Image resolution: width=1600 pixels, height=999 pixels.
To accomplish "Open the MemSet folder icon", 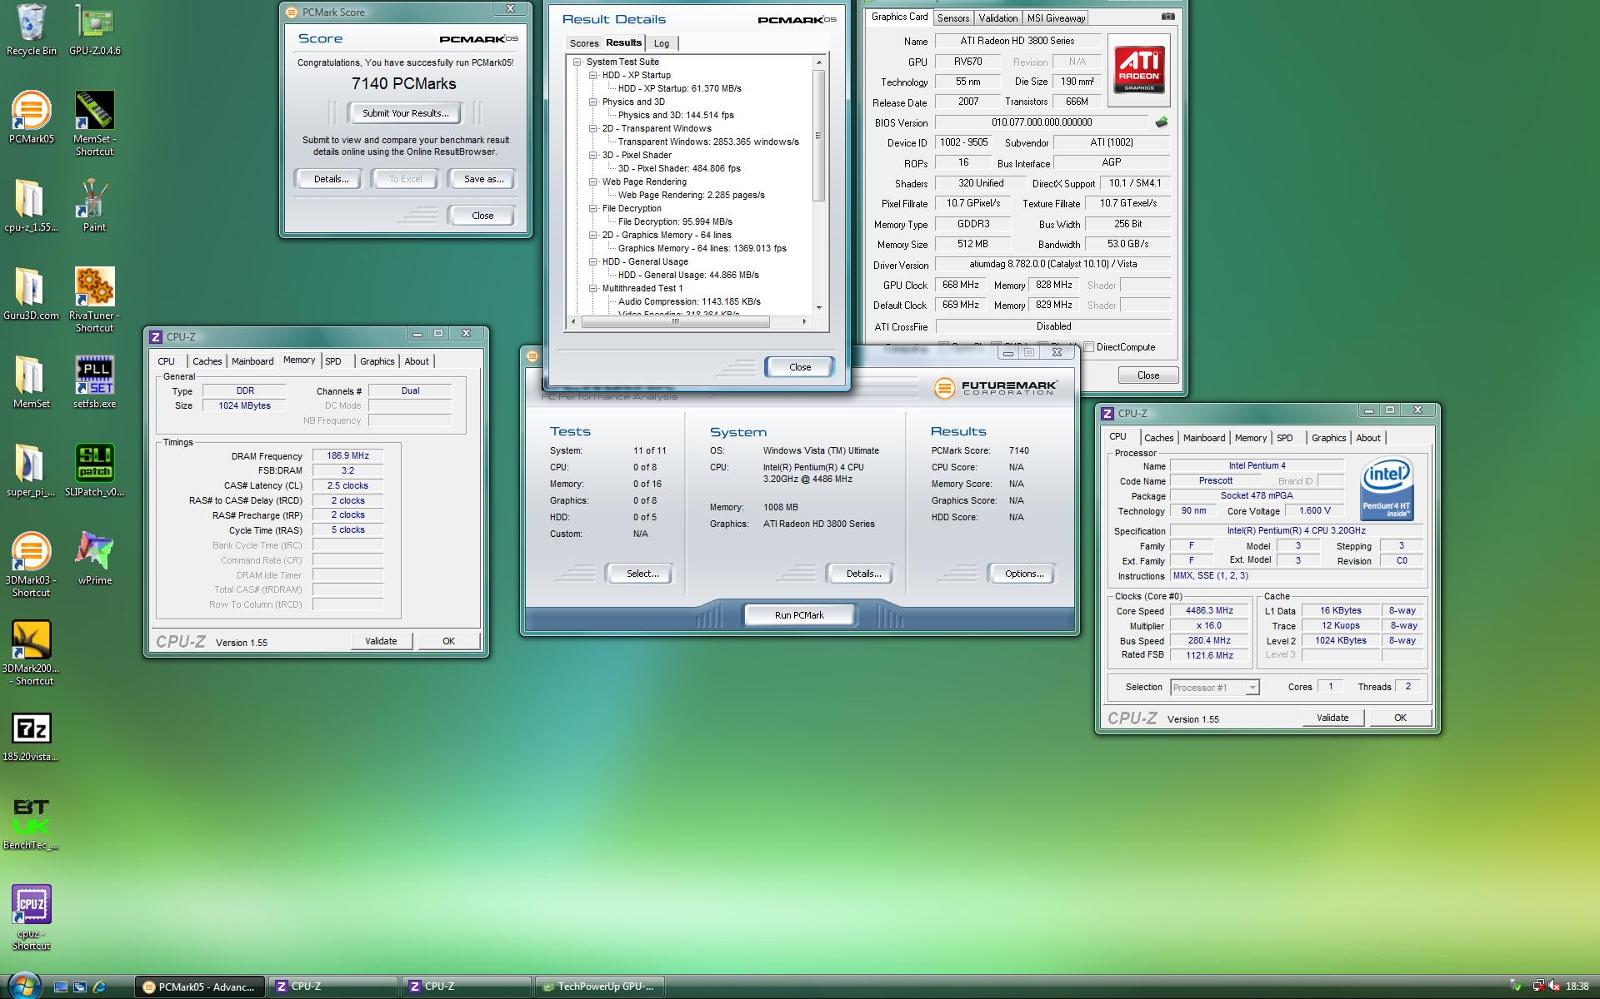I will click(x=31, y=382).
